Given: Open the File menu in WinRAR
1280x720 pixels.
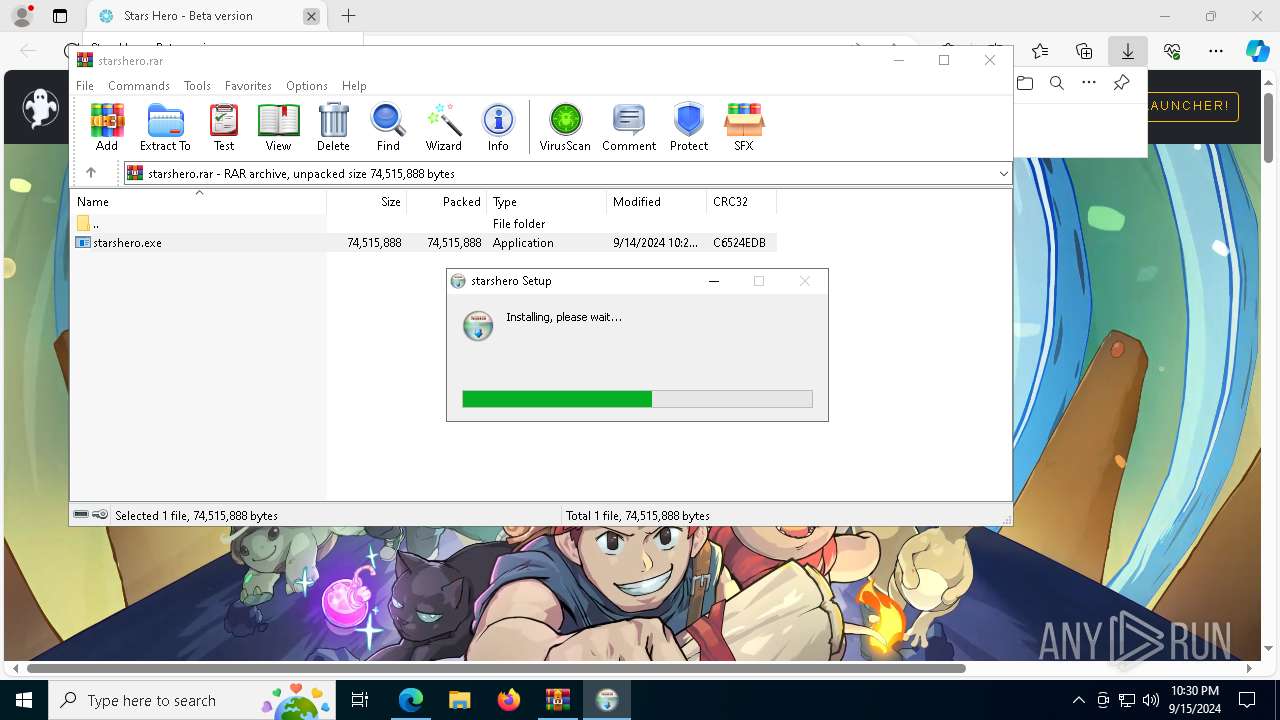Looking at the screenshot, I should 85,86.
